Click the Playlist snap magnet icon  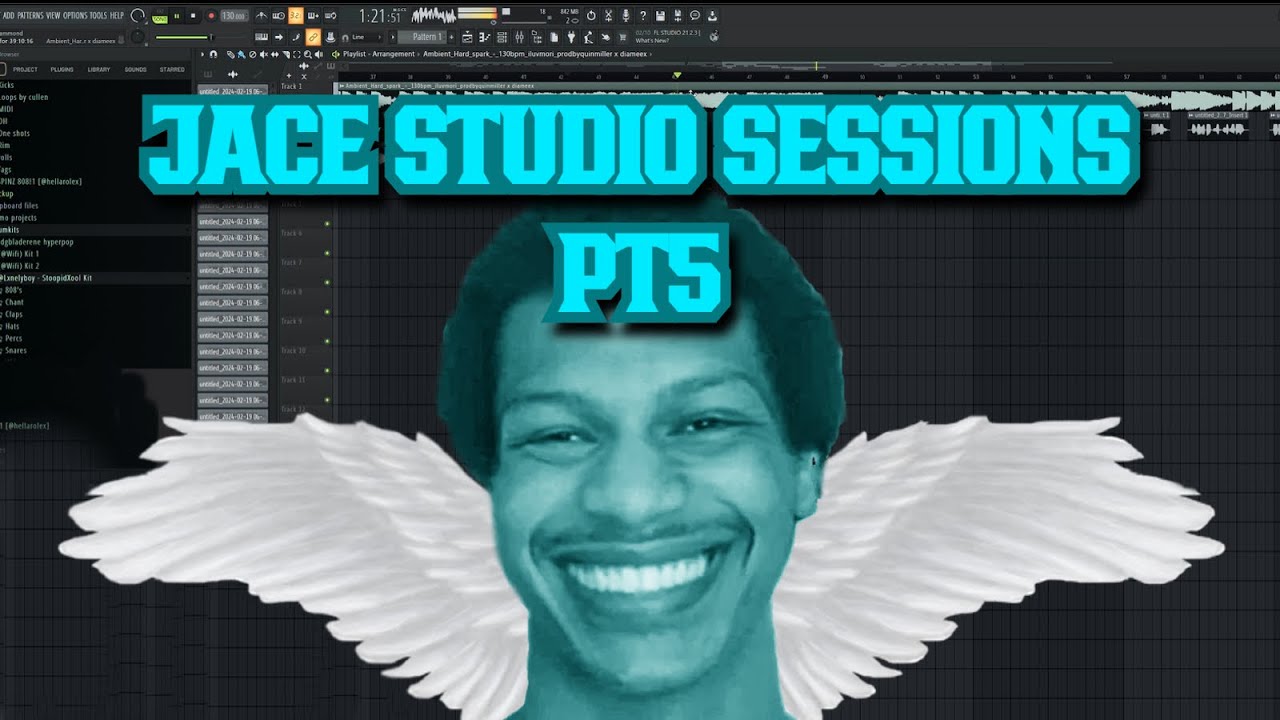click(x=213, y=54)
